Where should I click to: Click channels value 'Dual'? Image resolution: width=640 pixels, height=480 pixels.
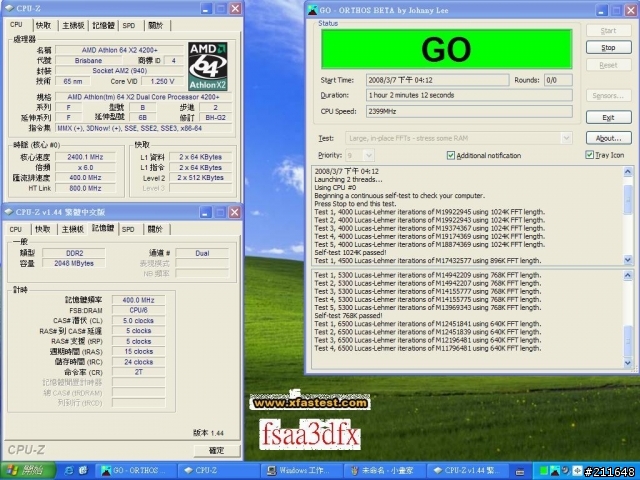pos(202,253)
